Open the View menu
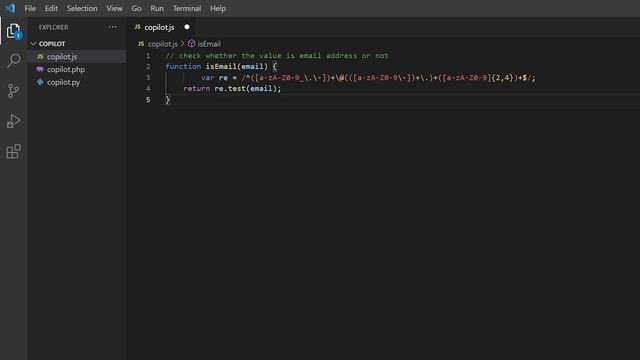This screenshot has width=640, height=360. (114, 8)
